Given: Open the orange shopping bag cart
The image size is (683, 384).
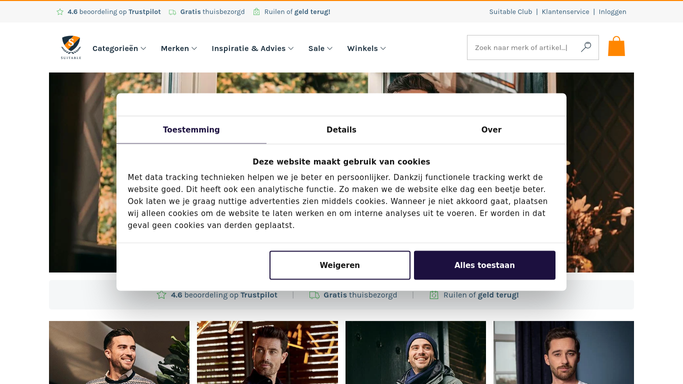Looking at the screenshot, I should point(616,46).
